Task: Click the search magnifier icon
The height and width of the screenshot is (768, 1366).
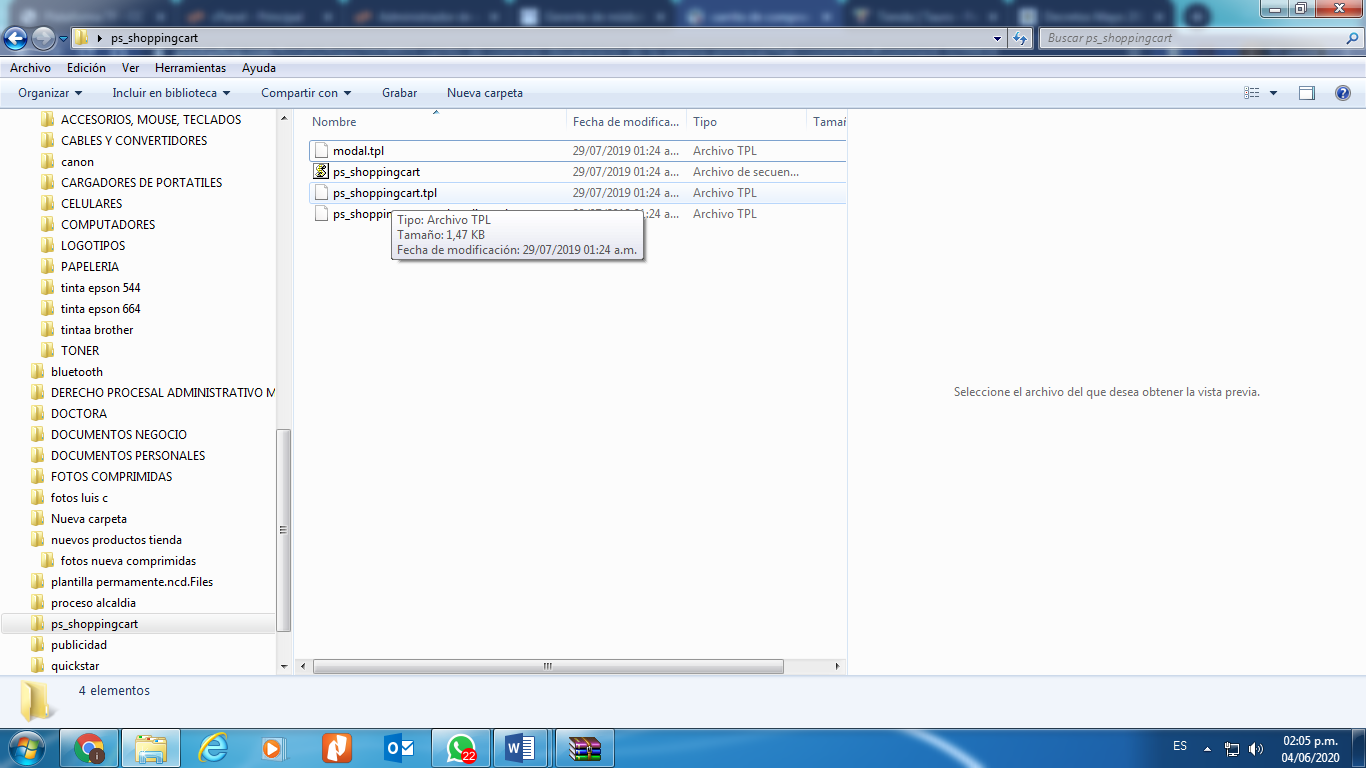Action: click(1352, 38)
